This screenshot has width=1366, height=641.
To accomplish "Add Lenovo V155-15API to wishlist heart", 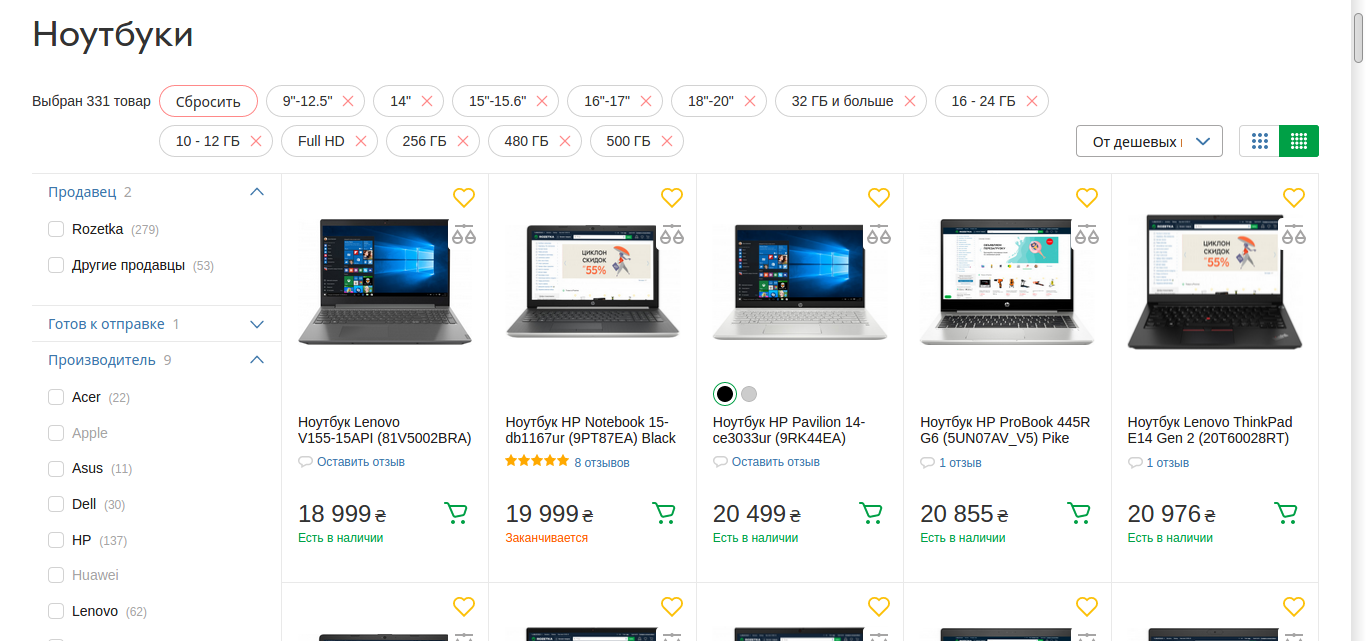I will click(x=464, y=197).
